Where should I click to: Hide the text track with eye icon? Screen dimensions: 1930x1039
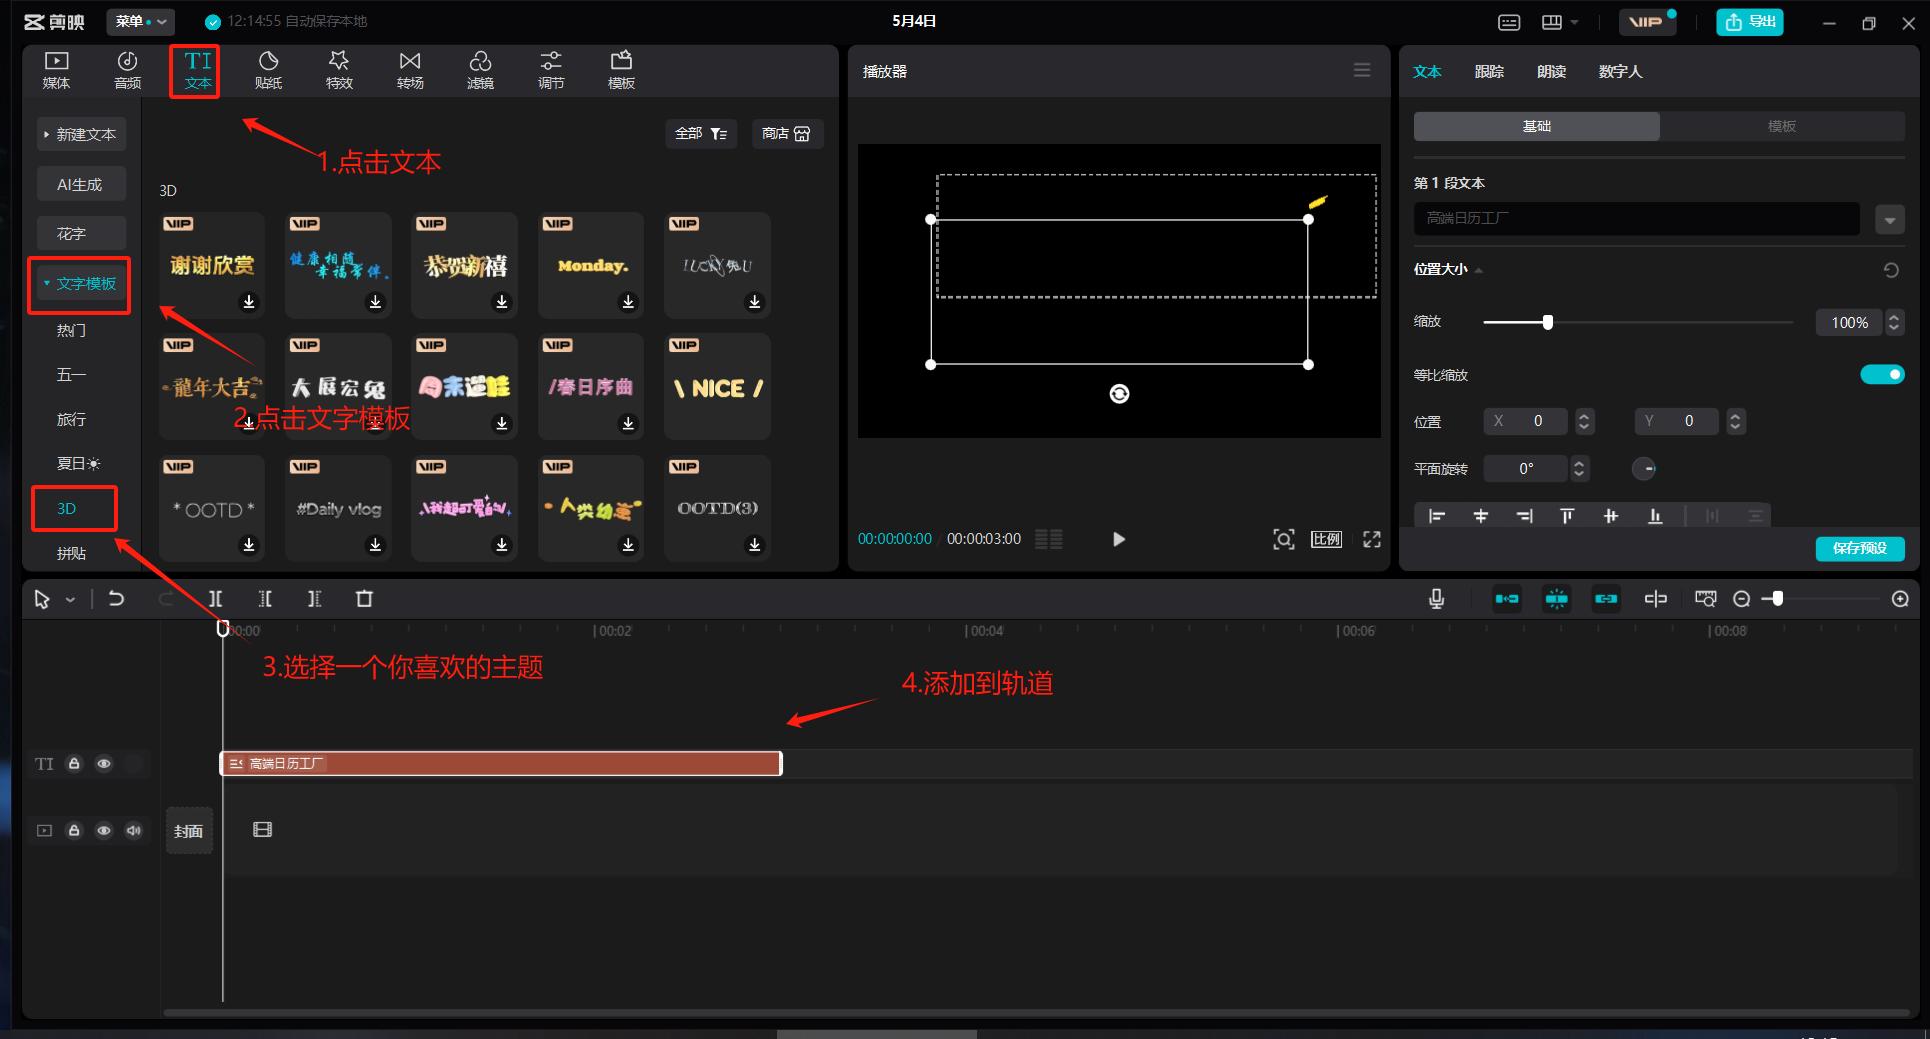click(104, 764)
